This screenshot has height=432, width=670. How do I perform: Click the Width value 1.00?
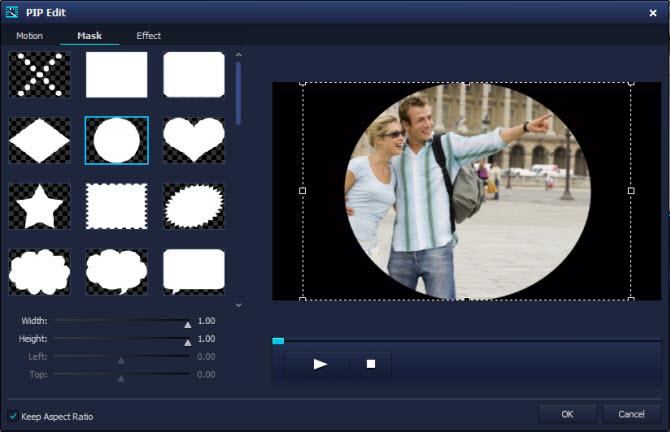tap(206, 321)
